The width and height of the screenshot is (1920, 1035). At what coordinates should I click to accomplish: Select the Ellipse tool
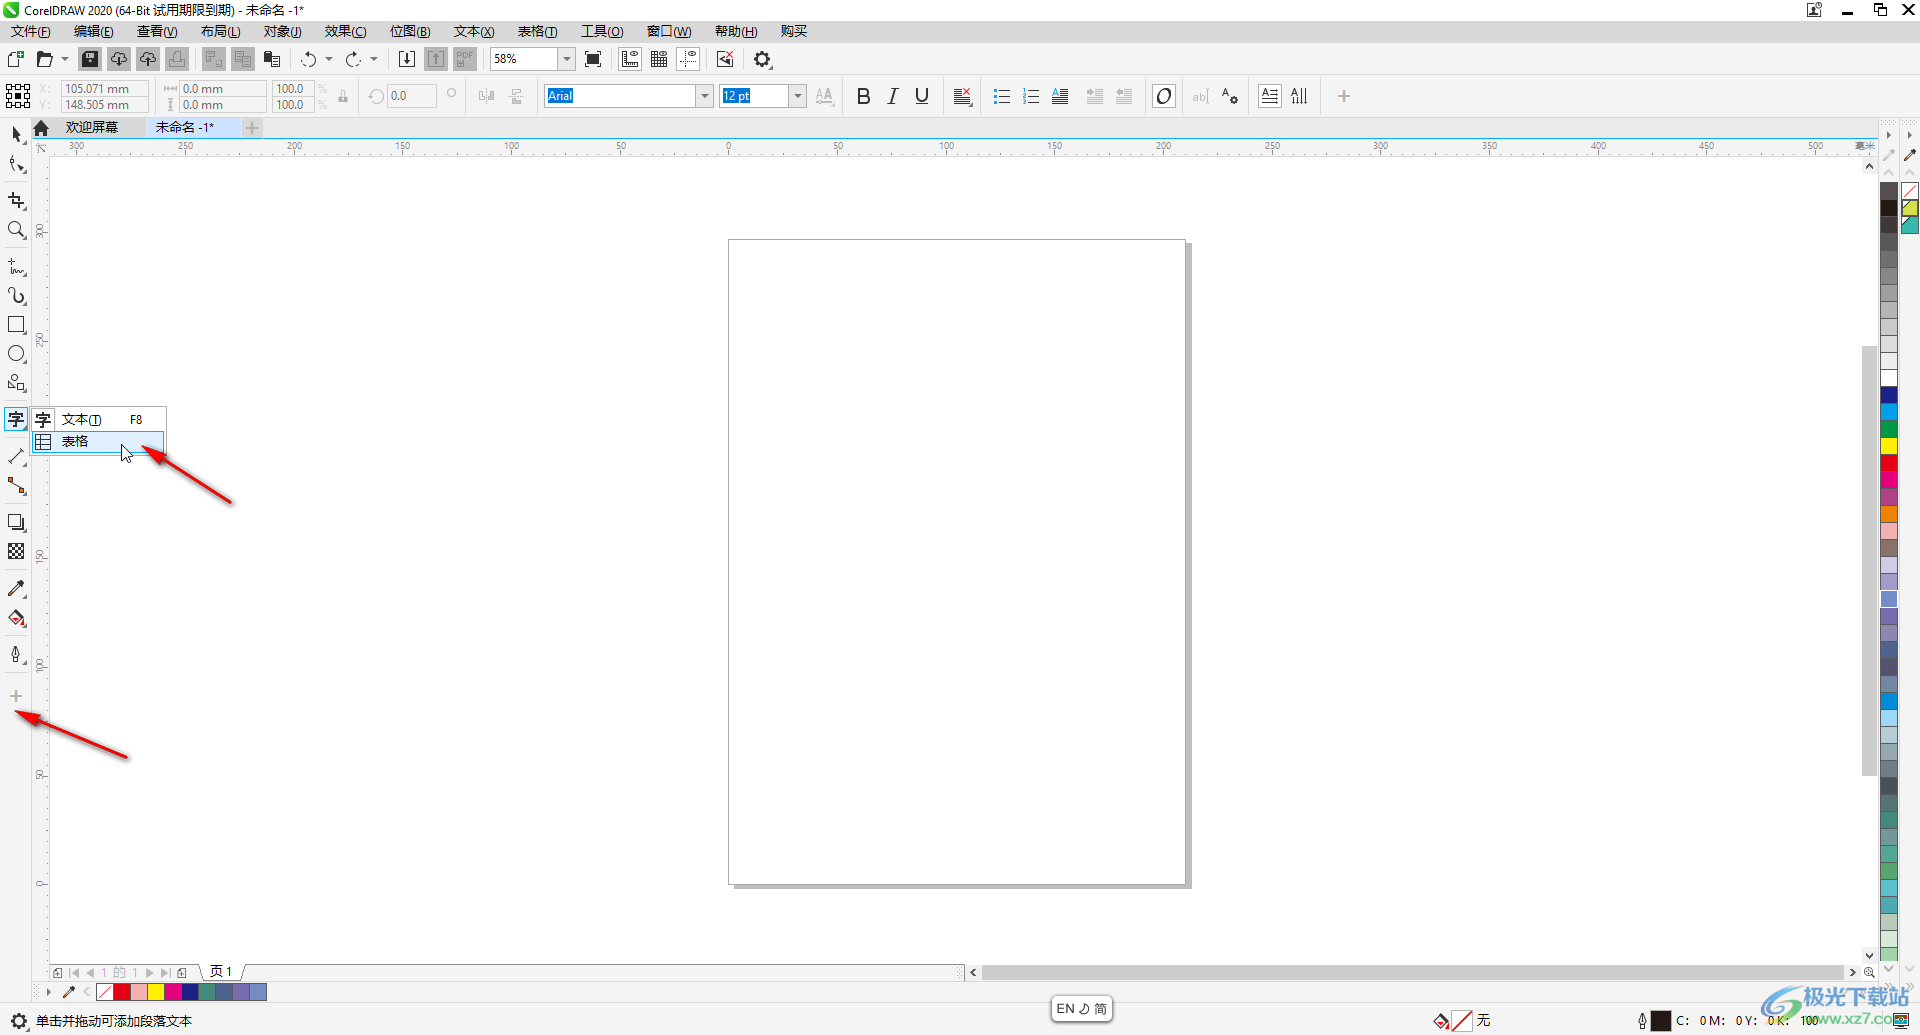point(16,354)
